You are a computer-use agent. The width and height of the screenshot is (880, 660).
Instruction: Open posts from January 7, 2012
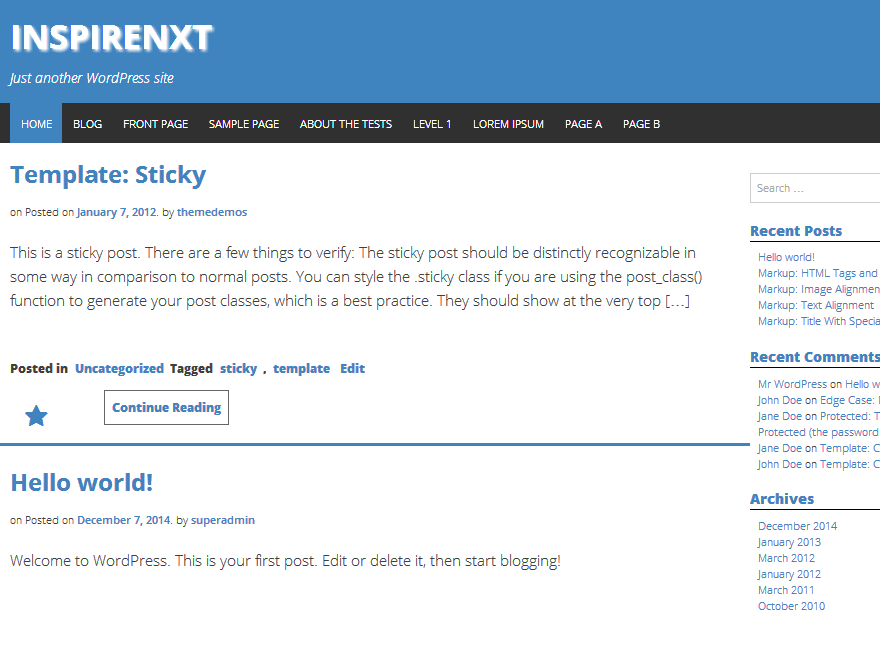pyautogui.click(x=116, y=212)
